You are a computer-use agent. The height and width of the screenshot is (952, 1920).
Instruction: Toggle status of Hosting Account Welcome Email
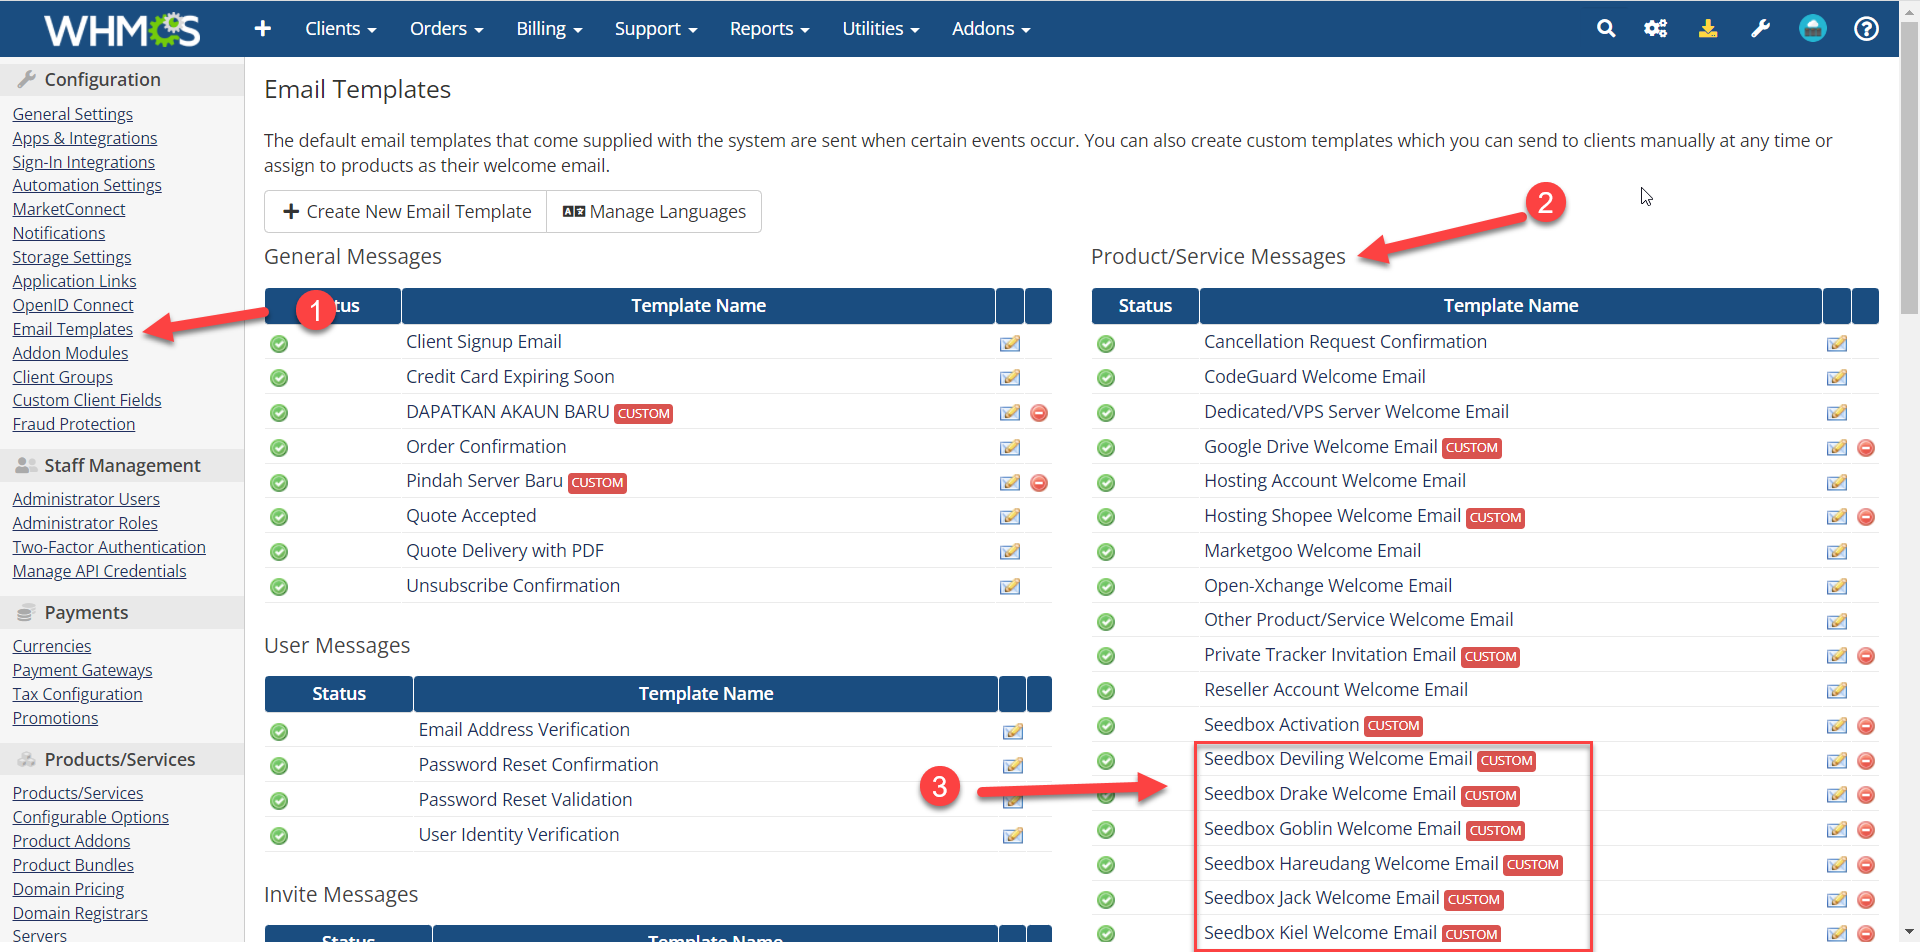(x=1106, y=483)
